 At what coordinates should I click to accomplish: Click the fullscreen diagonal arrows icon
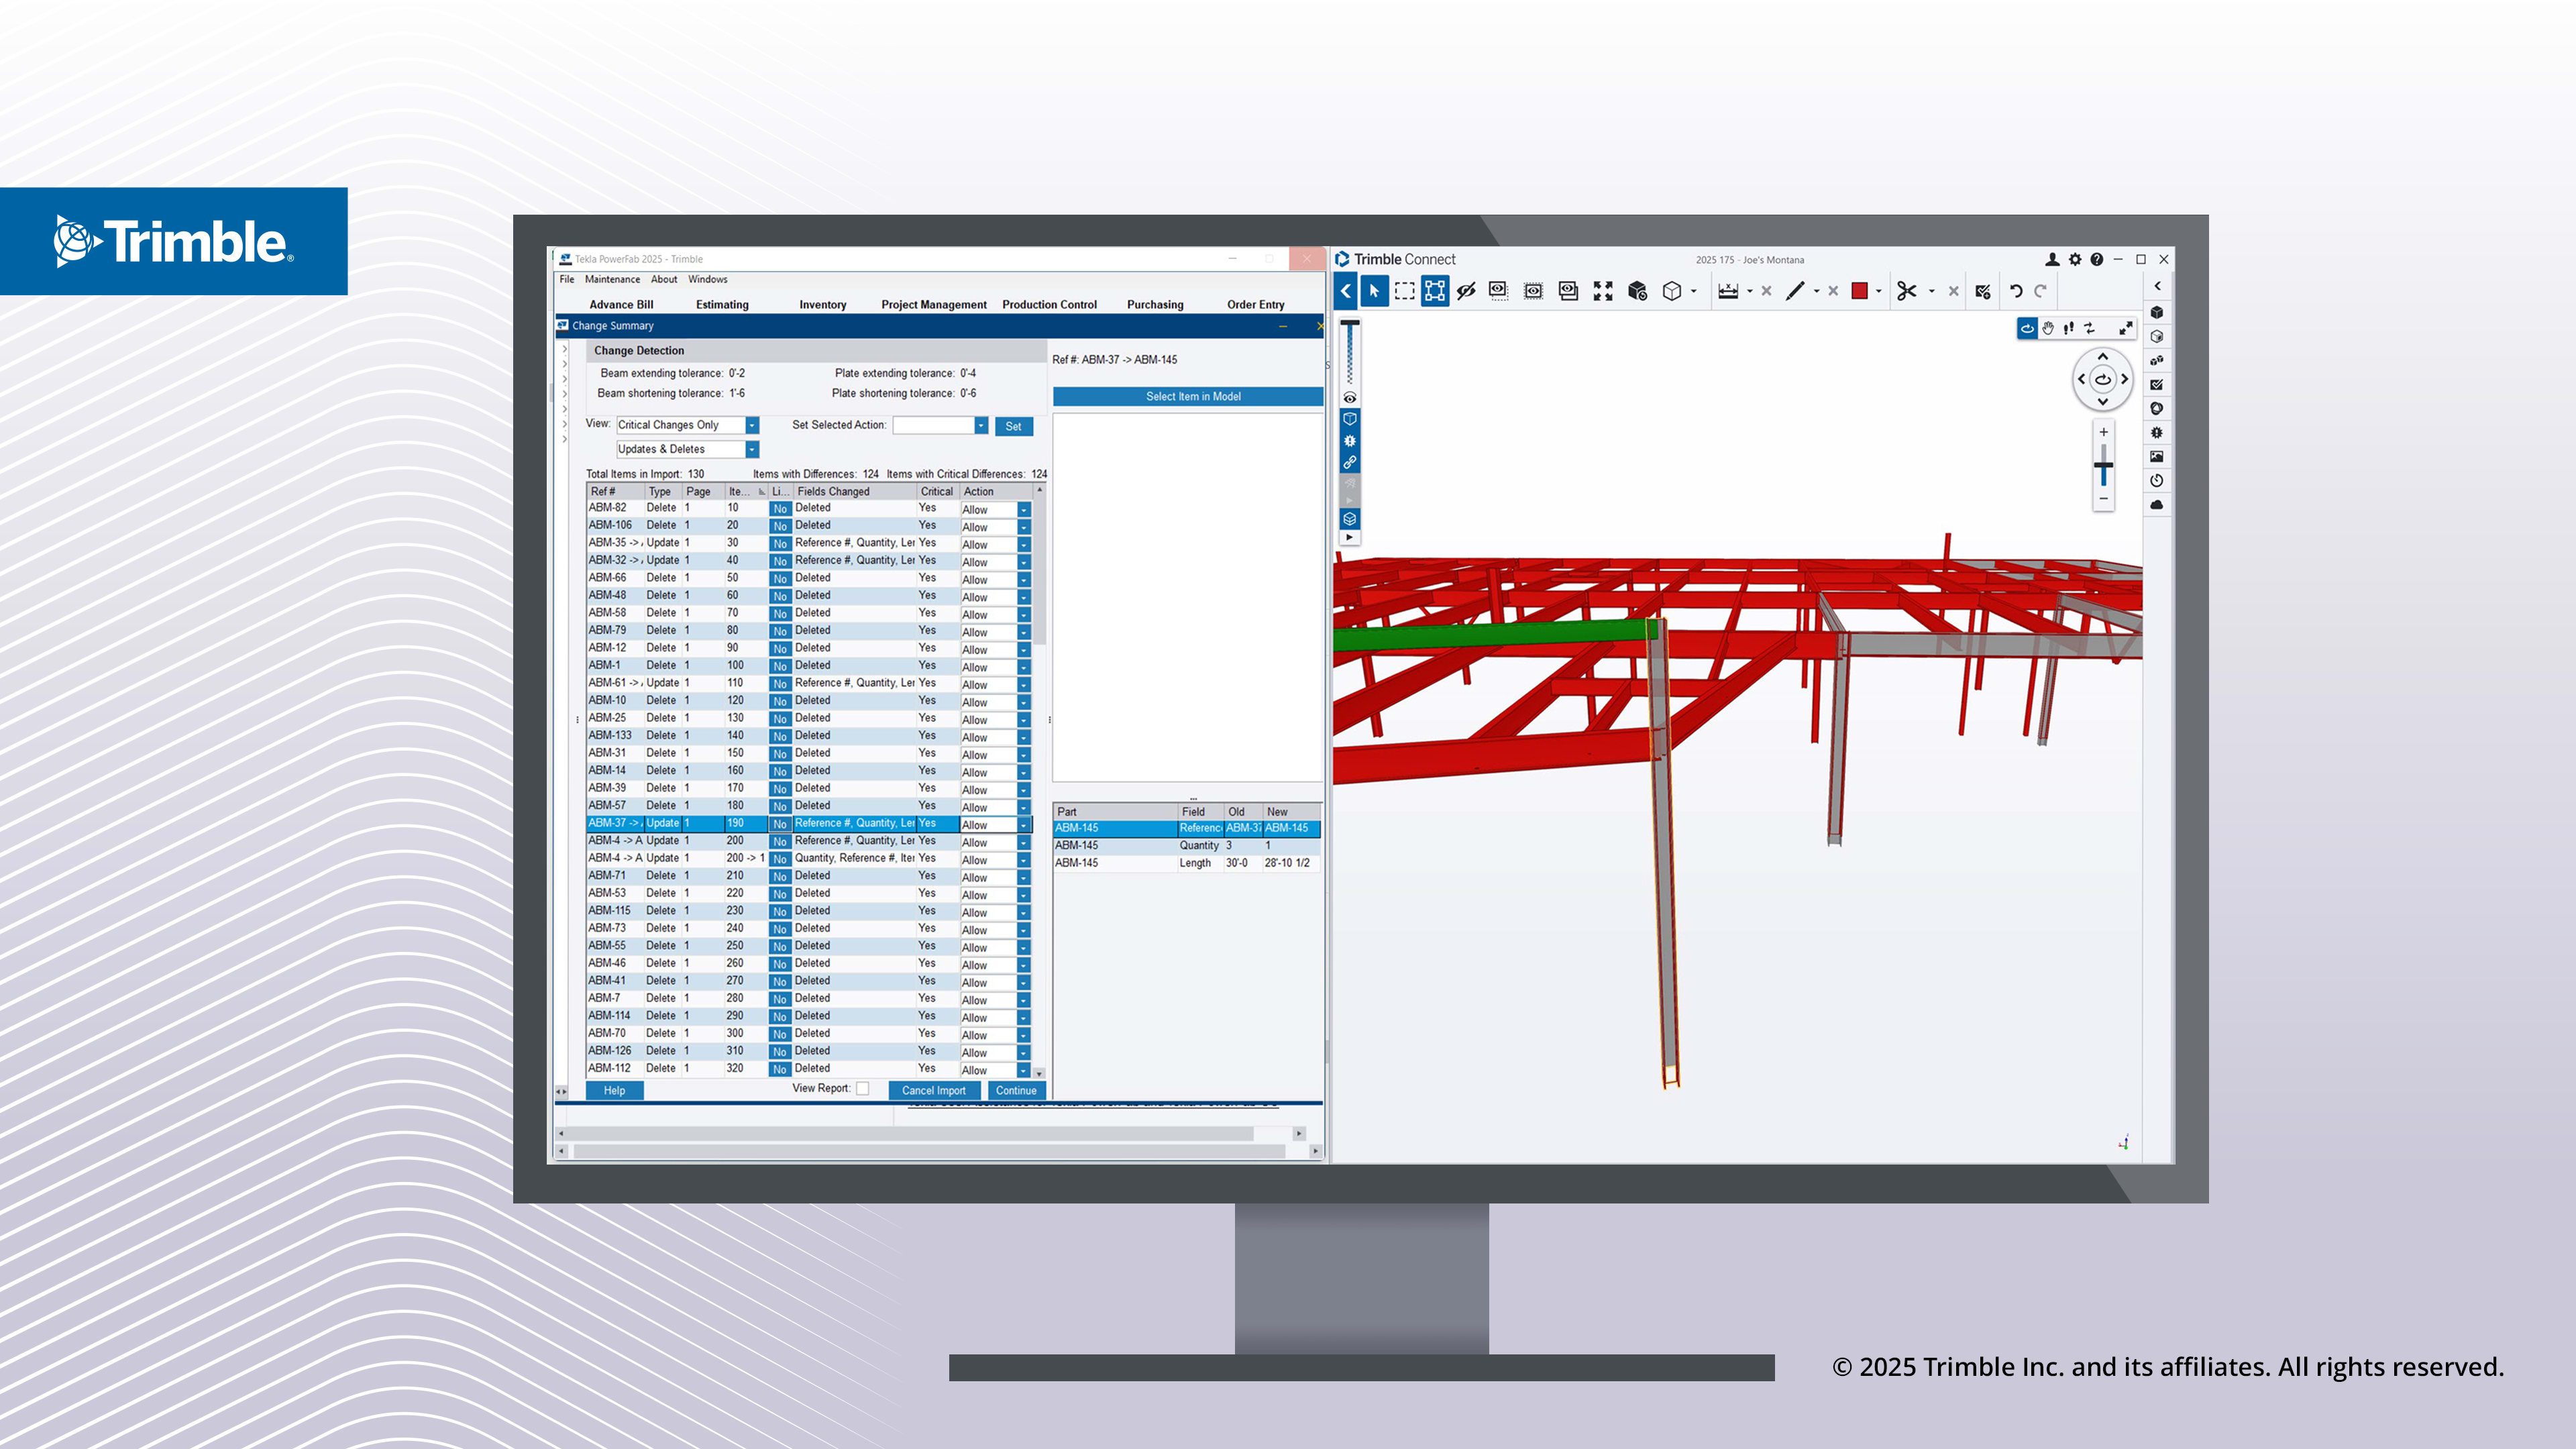pyautogui.click(x=2126, y=328)
